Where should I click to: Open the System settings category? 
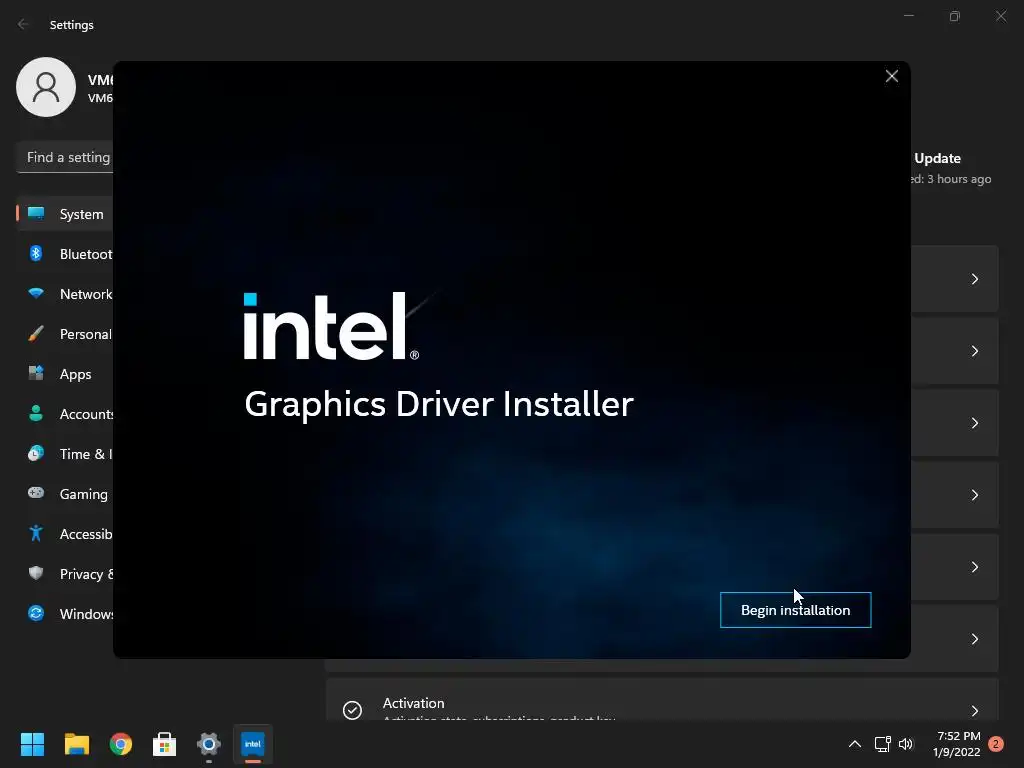65,214
